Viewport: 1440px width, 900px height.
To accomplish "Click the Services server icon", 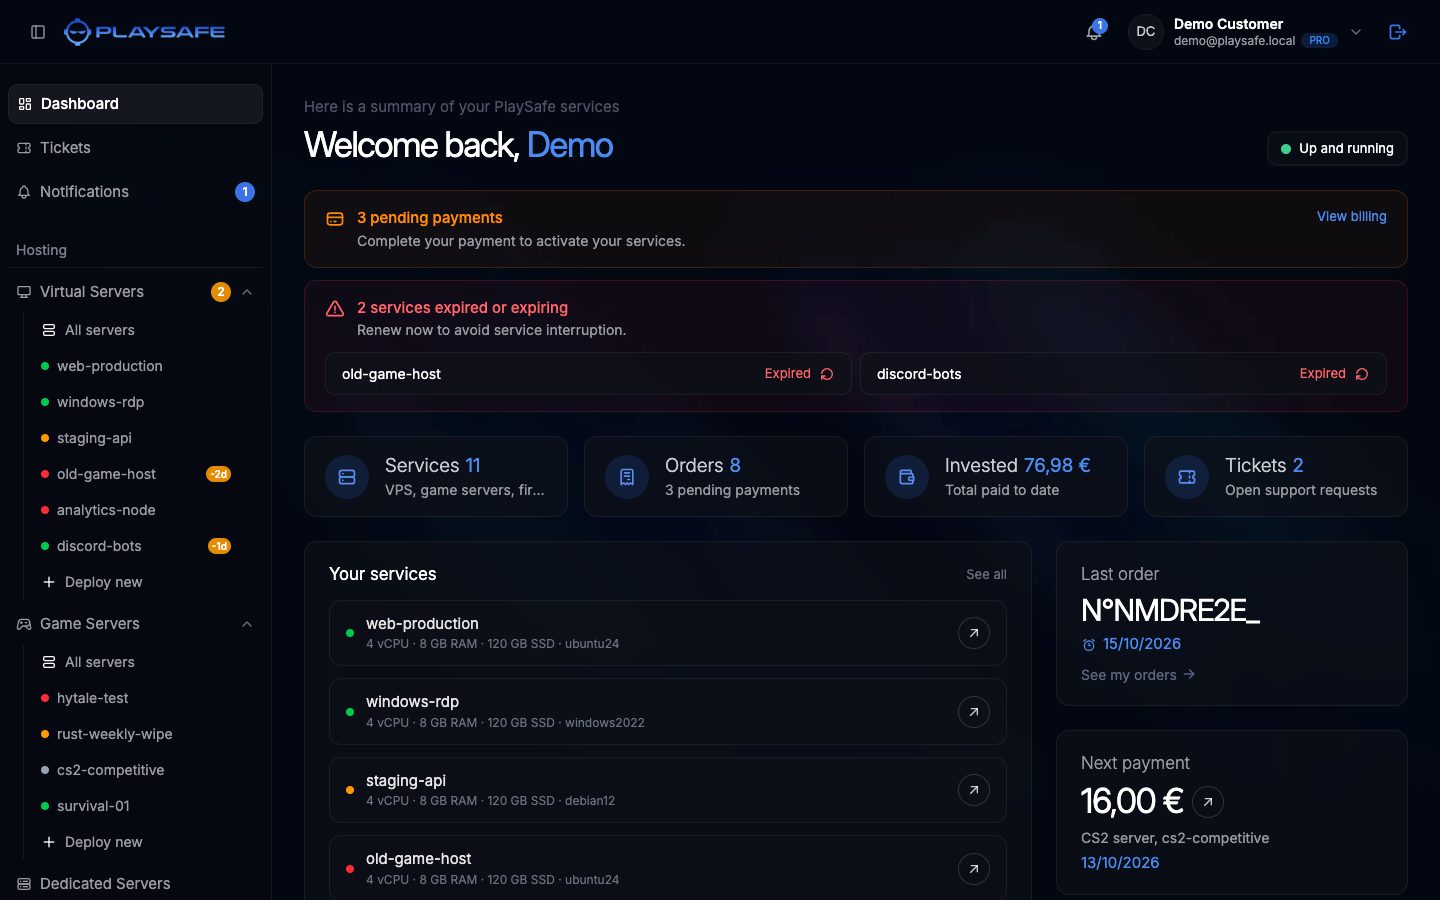I will [347, 477].
